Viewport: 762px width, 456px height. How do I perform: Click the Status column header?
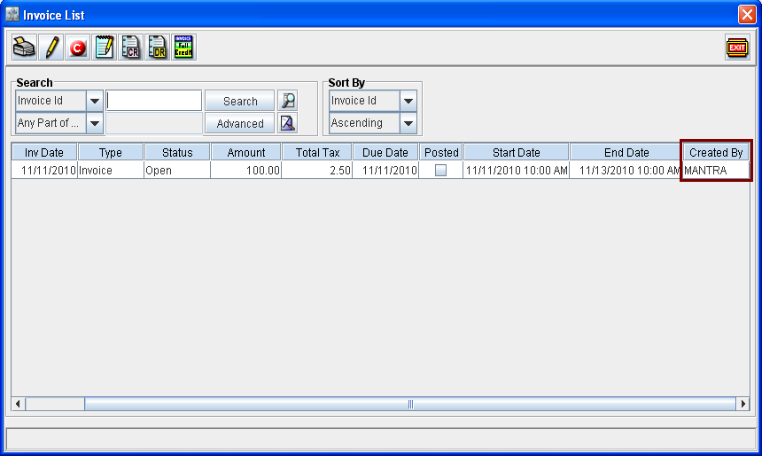pyautogui.click(x=177, y=152)
